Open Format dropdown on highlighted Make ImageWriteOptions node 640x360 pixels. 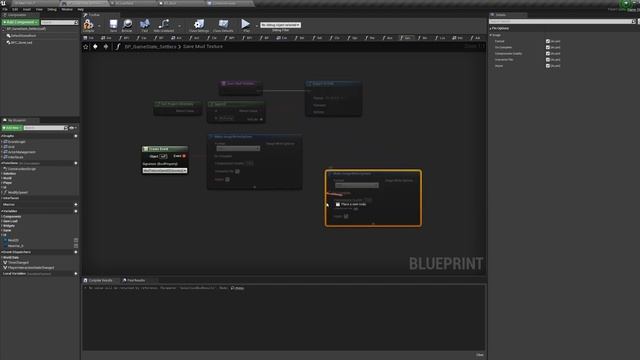tap(356, 185)
